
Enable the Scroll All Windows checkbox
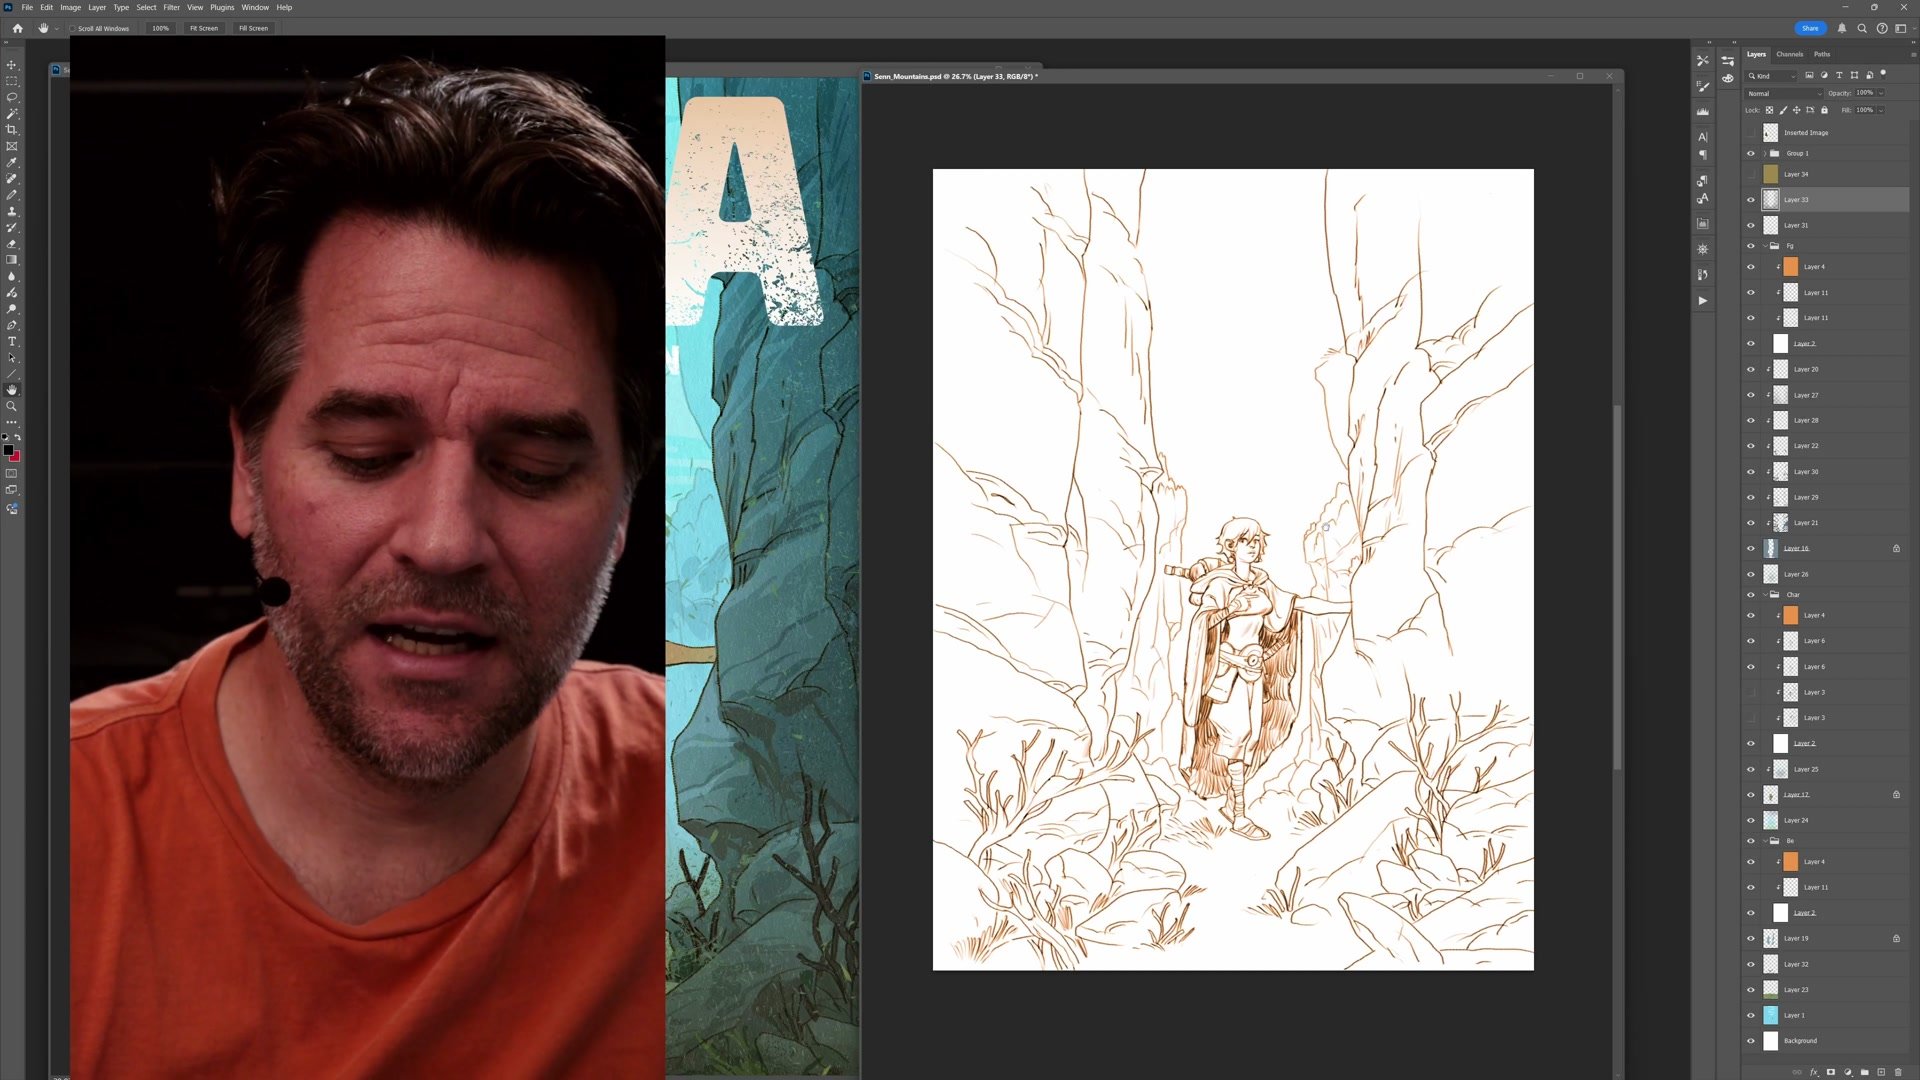click(x=73, y=28)
